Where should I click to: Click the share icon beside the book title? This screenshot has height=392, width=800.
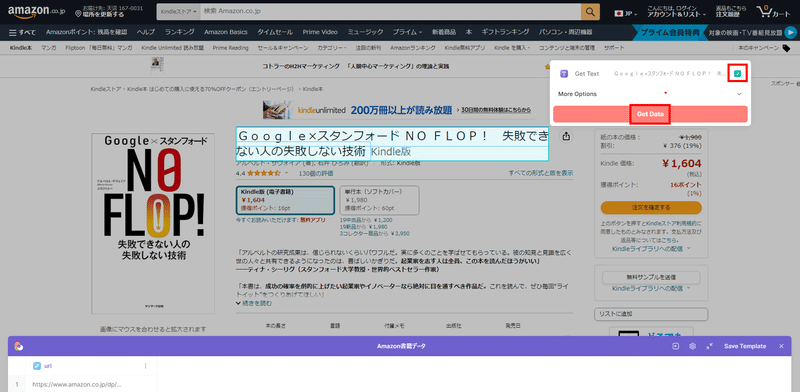pyautogui.click(x=565, y=136)
